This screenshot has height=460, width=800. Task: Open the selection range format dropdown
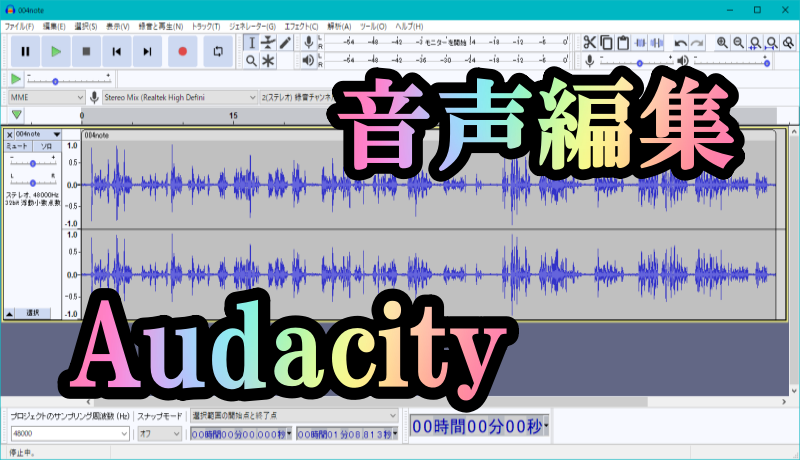pyautogui.click(x=294, y=416)
